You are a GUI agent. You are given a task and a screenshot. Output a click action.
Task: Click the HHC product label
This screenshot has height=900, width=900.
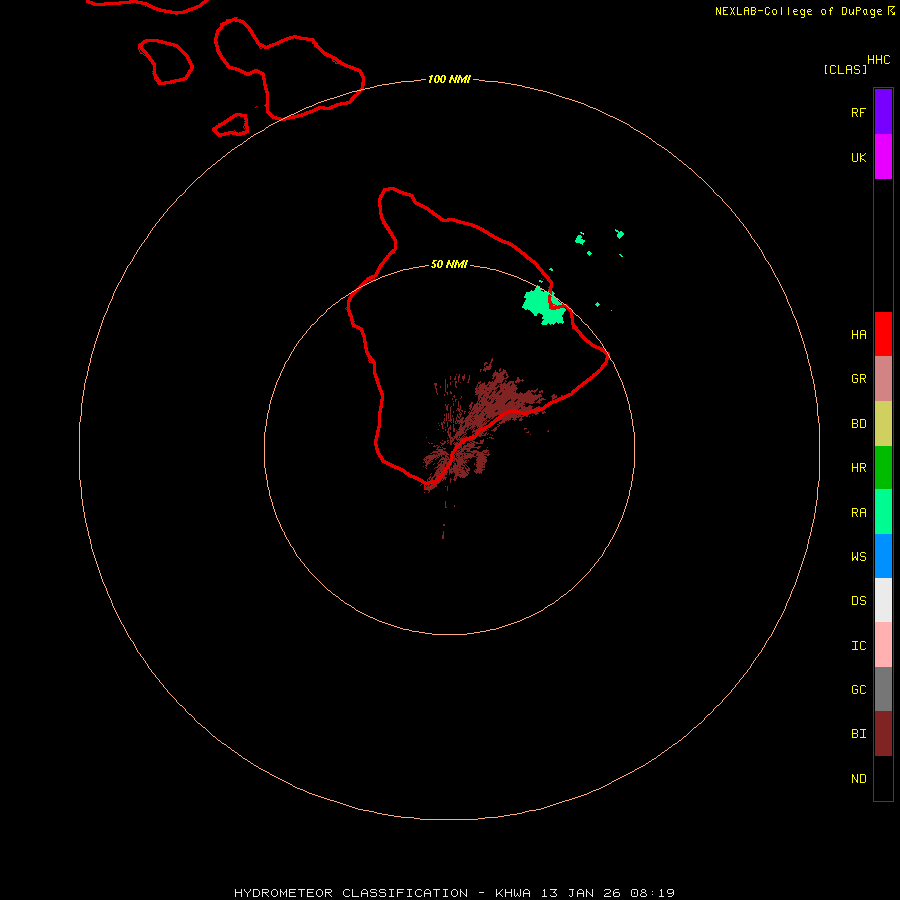878,60
